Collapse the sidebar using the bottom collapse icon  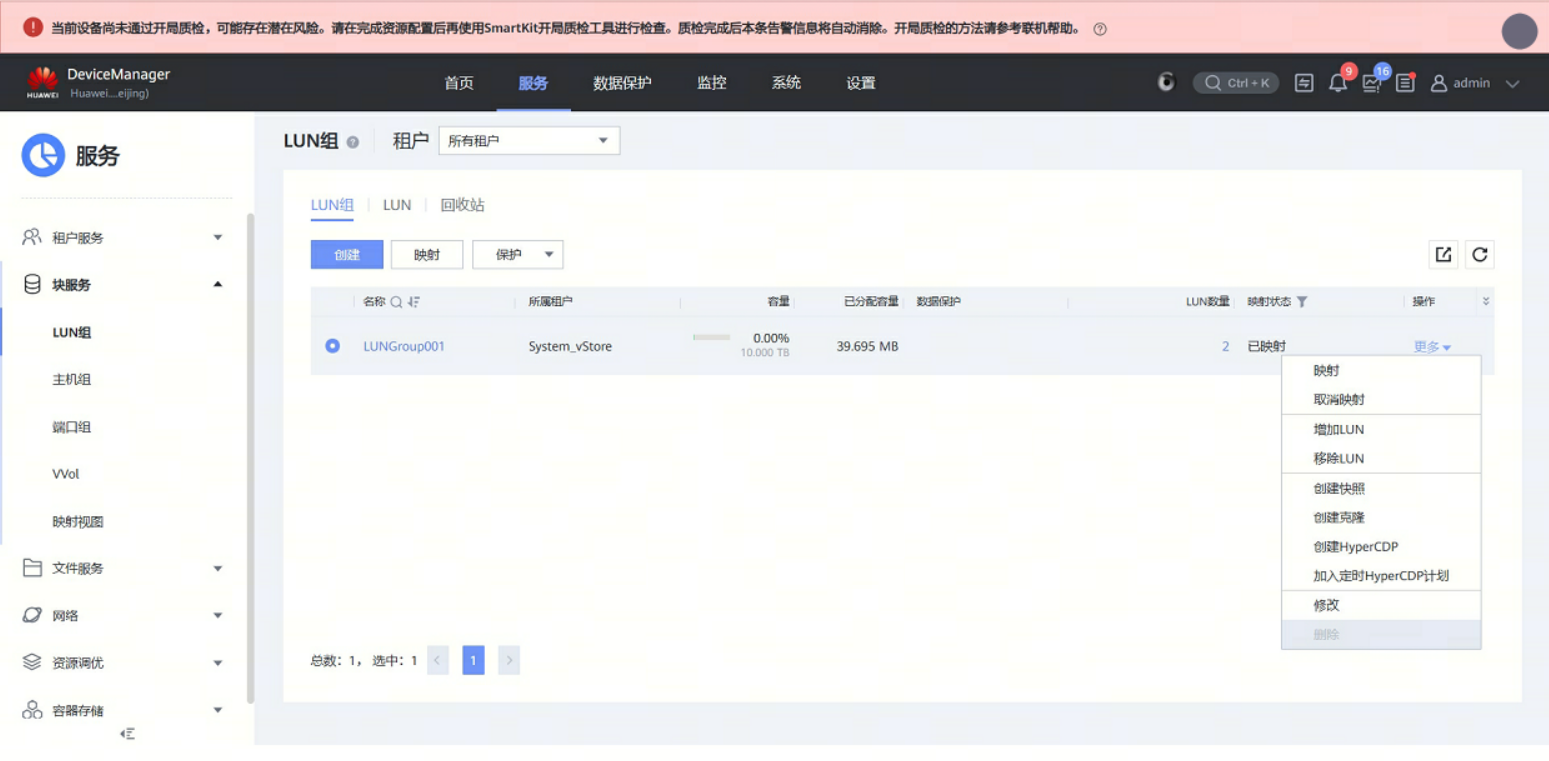click(x=127, y=734)
